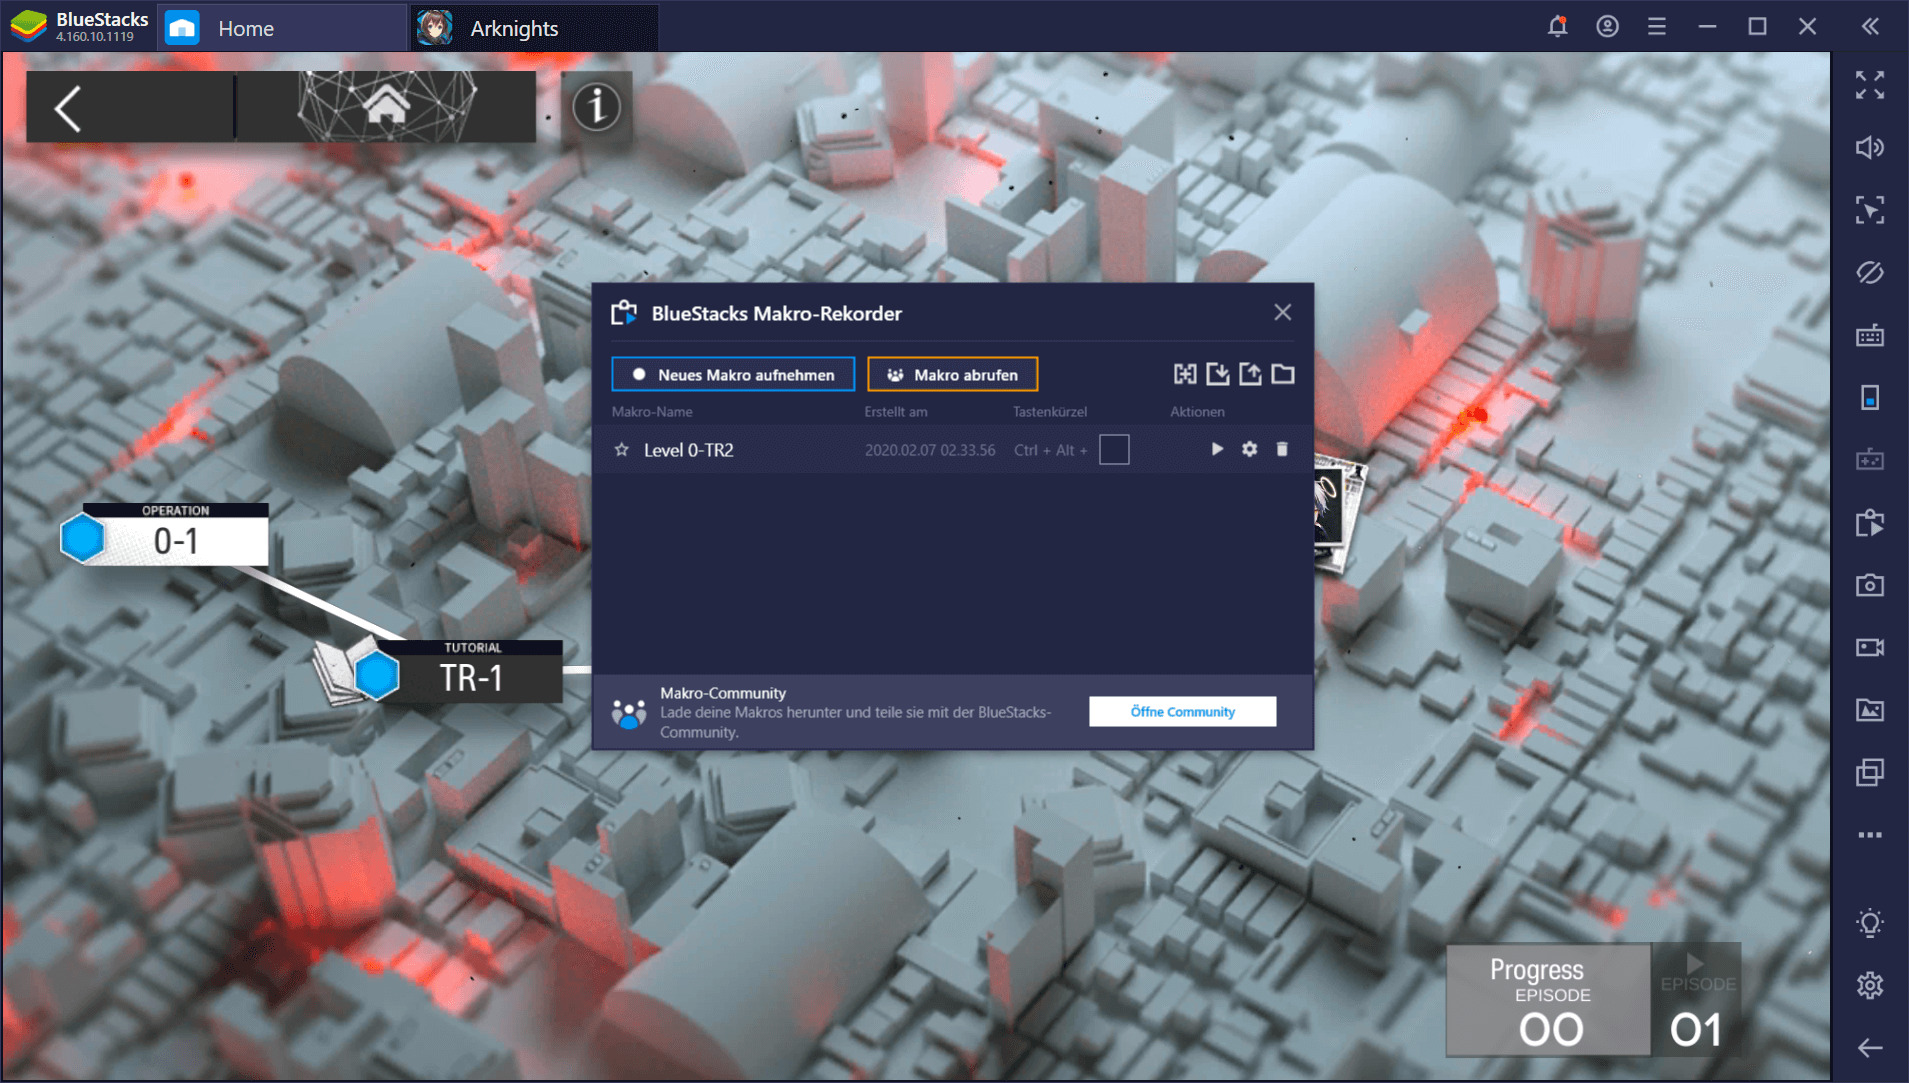Take a screenshot with the camera icon
This screenshot has width=1909, height=1083.
pos(1870,585)
